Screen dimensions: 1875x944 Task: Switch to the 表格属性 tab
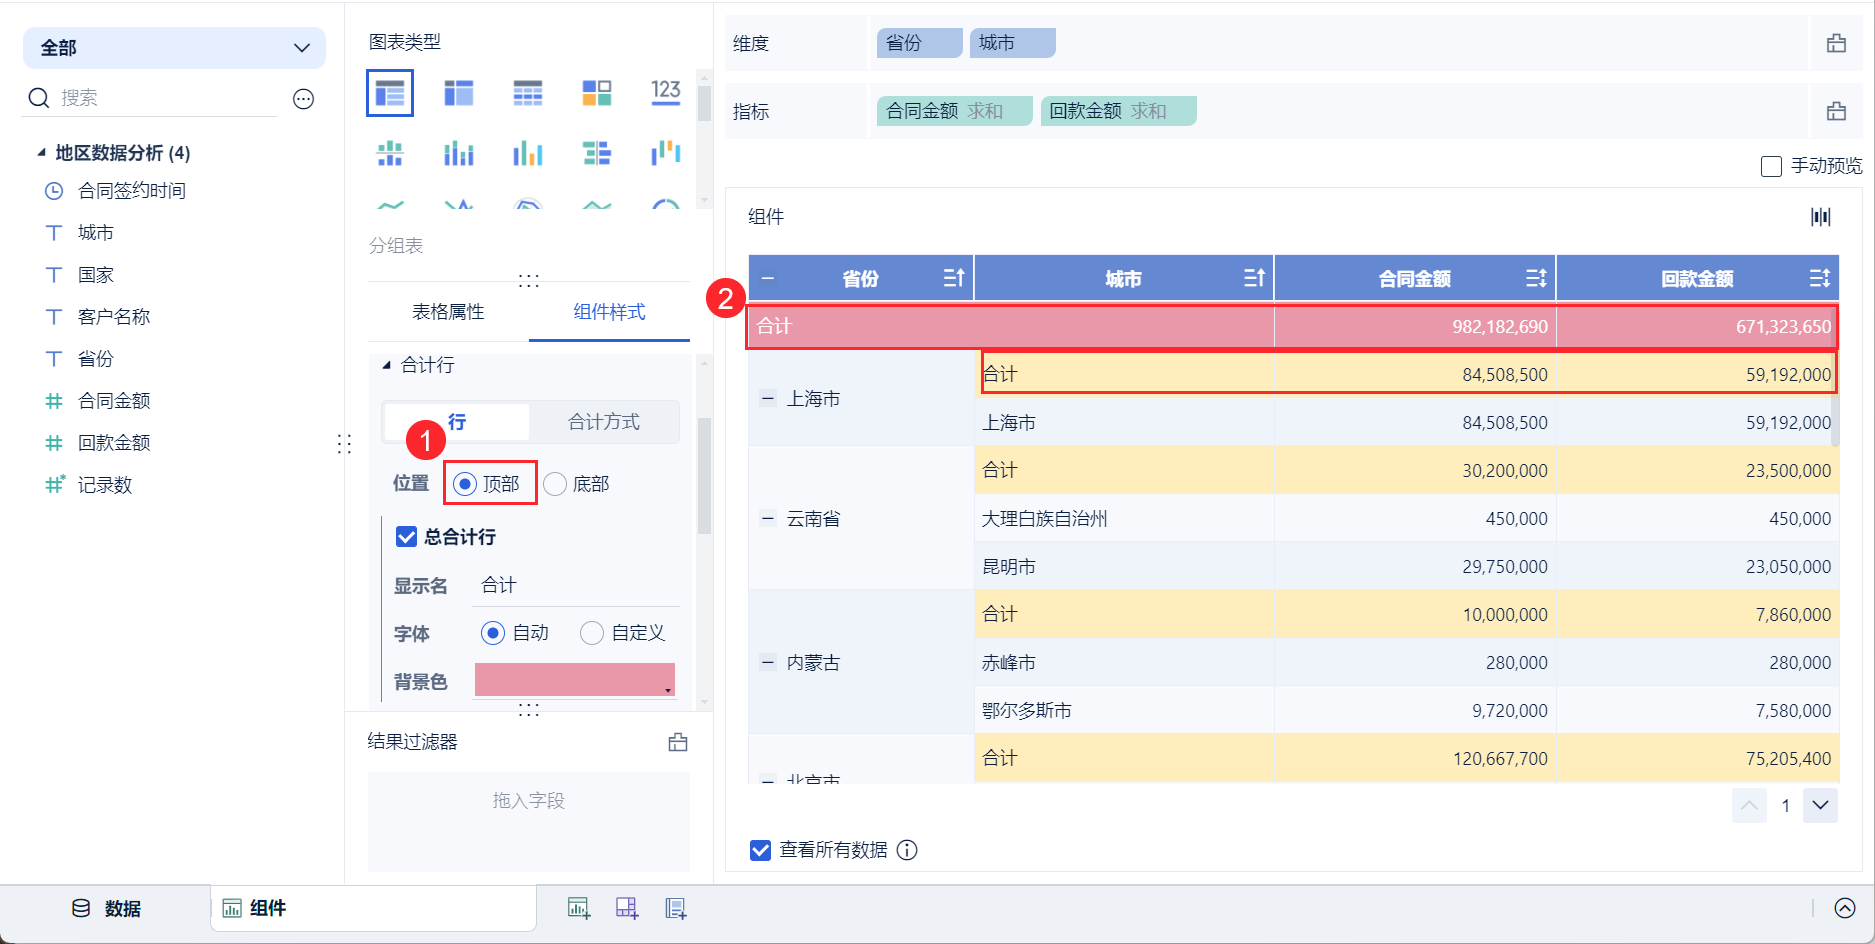[448, 312]
